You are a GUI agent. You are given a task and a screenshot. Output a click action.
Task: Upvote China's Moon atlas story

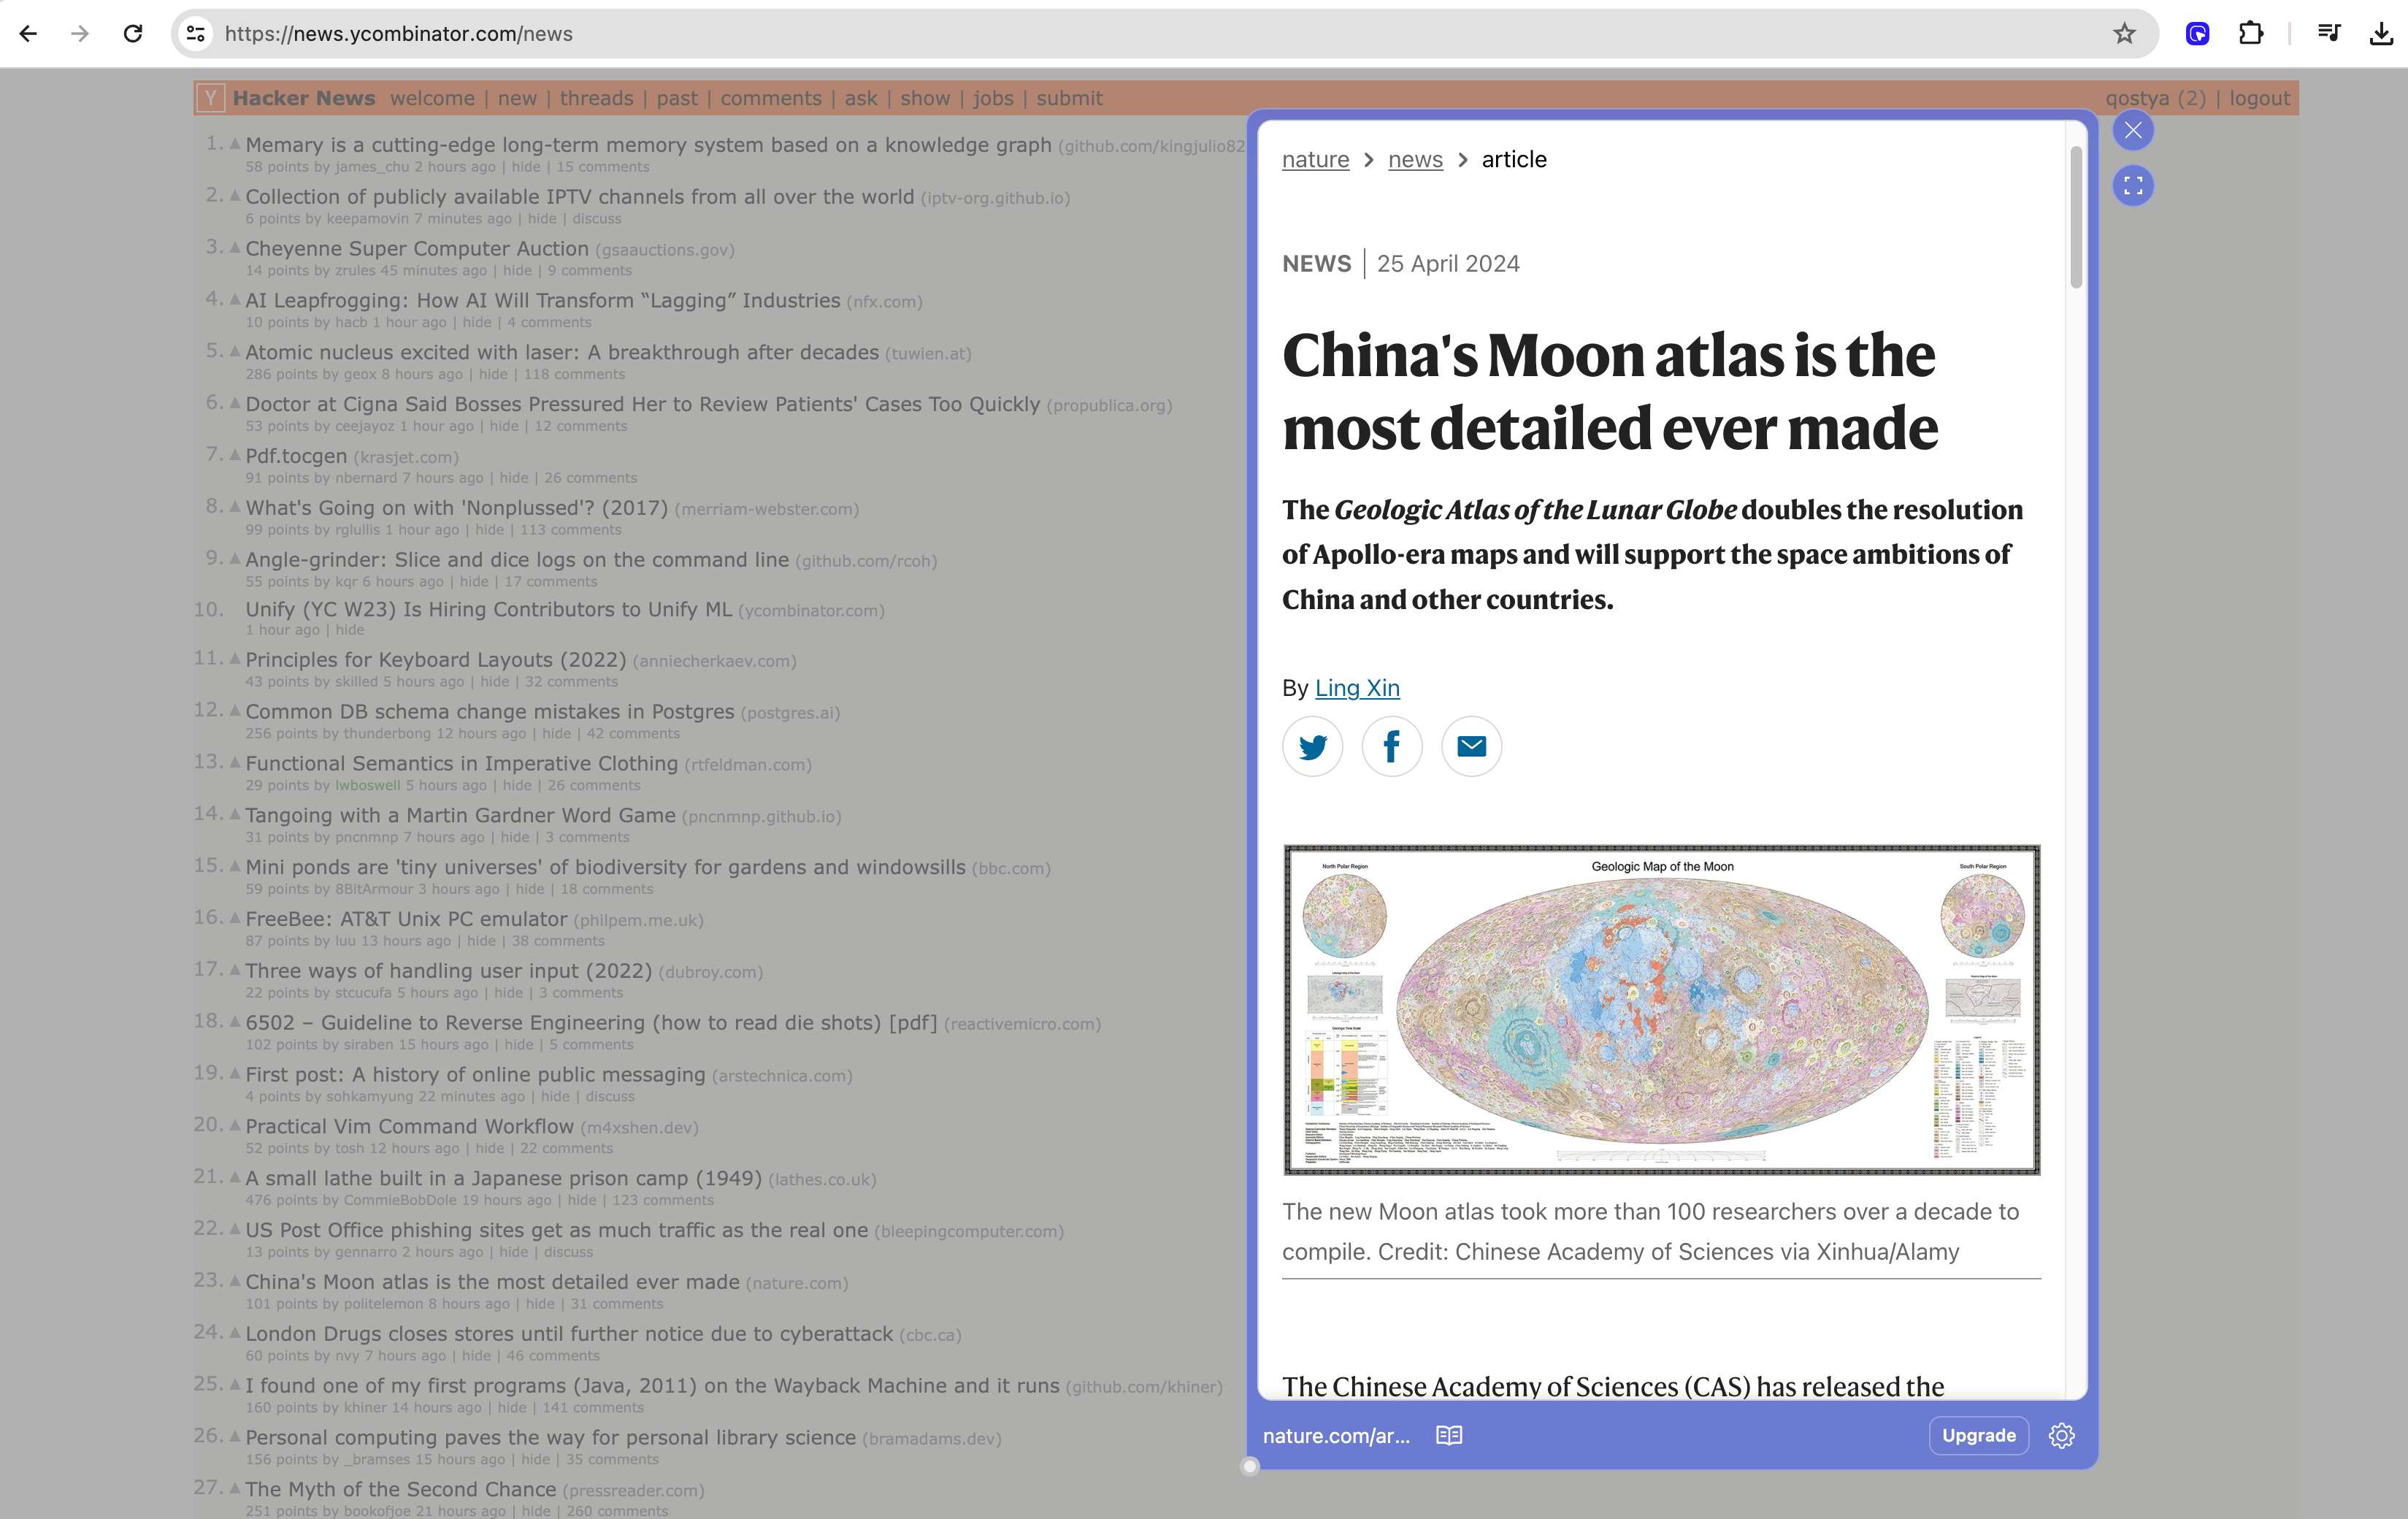235,1280
